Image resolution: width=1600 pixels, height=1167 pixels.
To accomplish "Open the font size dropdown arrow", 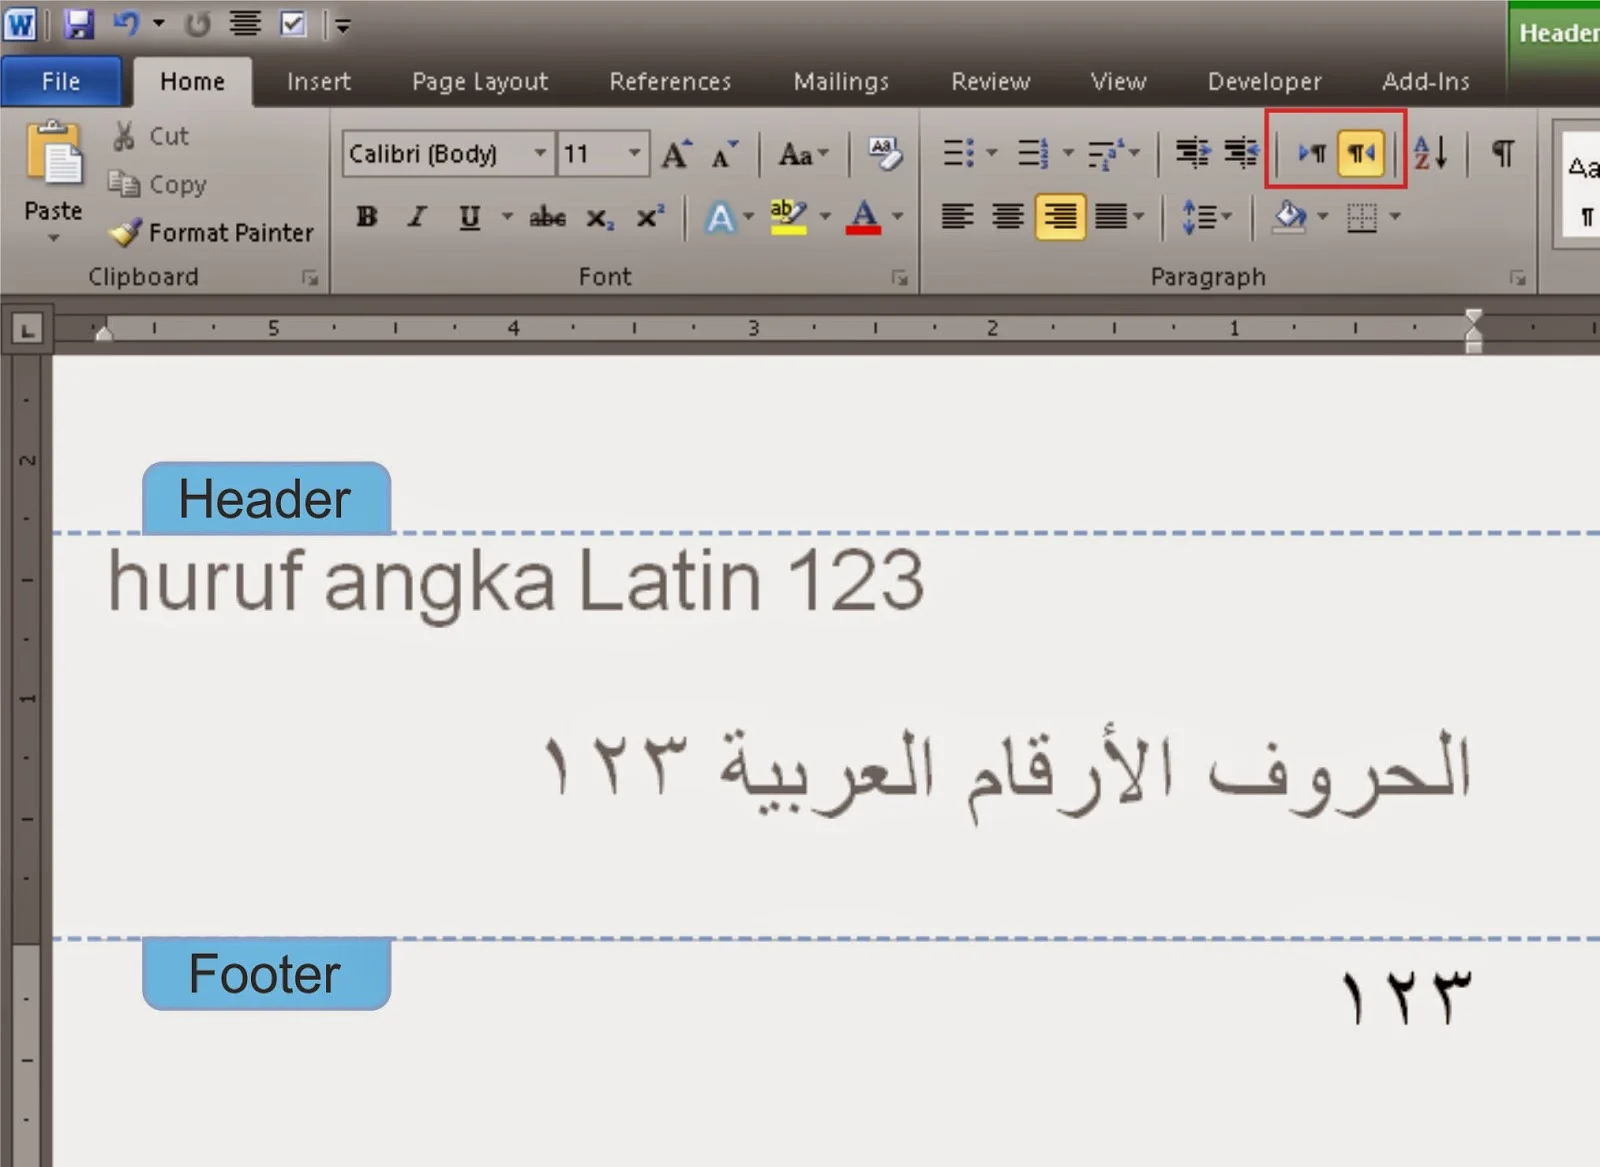I will tap(634, 154).
